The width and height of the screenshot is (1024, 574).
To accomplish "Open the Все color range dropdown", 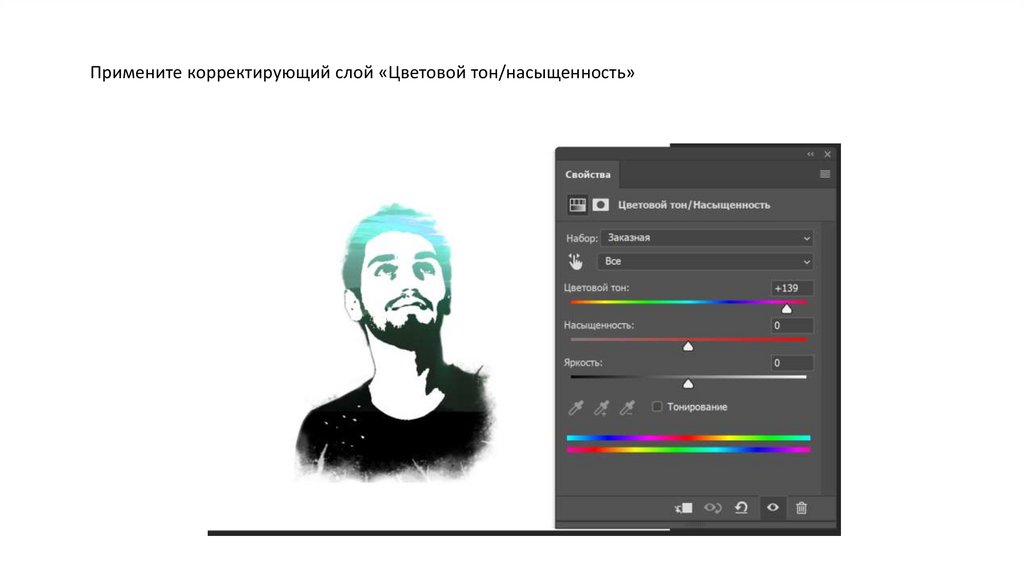I will 705,261.
